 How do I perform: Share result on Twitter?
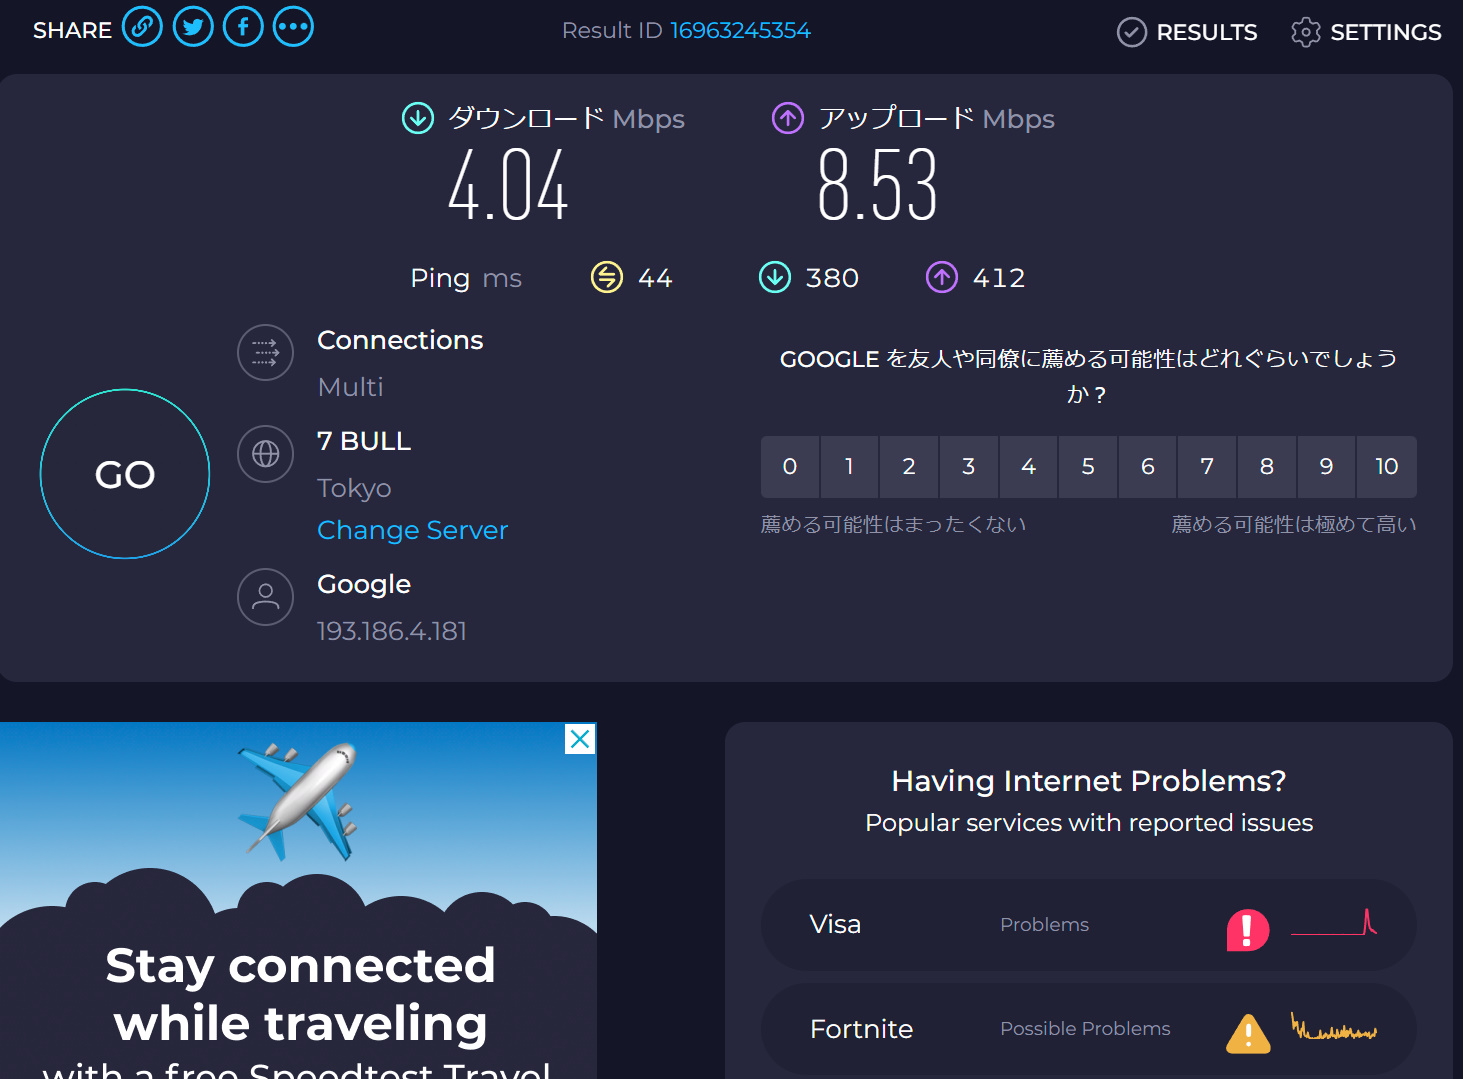[193, 27]
